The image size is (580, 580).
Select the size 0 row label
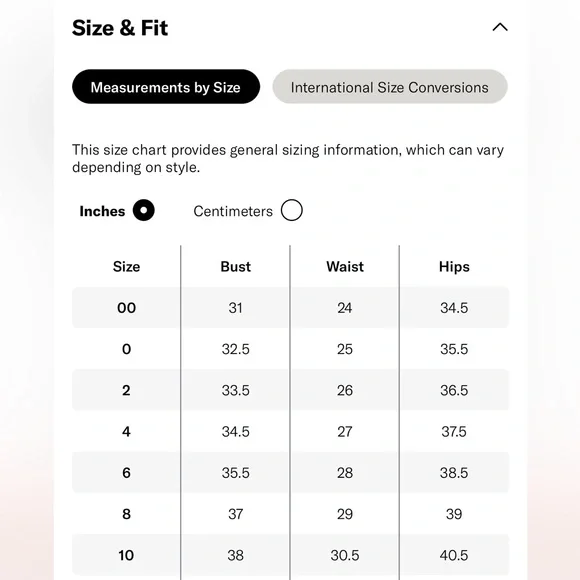[x=126, y=349]
